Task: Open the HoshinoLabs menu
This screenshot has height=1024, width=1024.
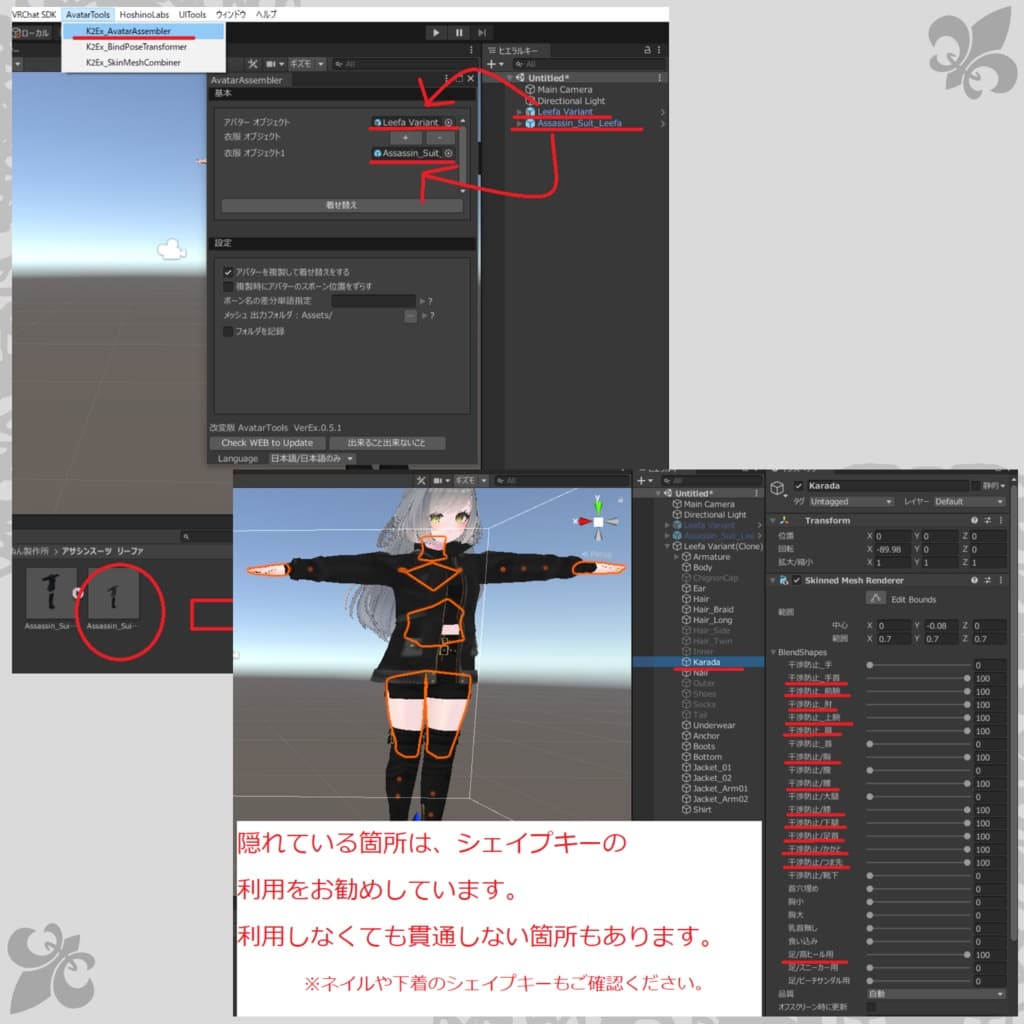Action: [144, 14]
